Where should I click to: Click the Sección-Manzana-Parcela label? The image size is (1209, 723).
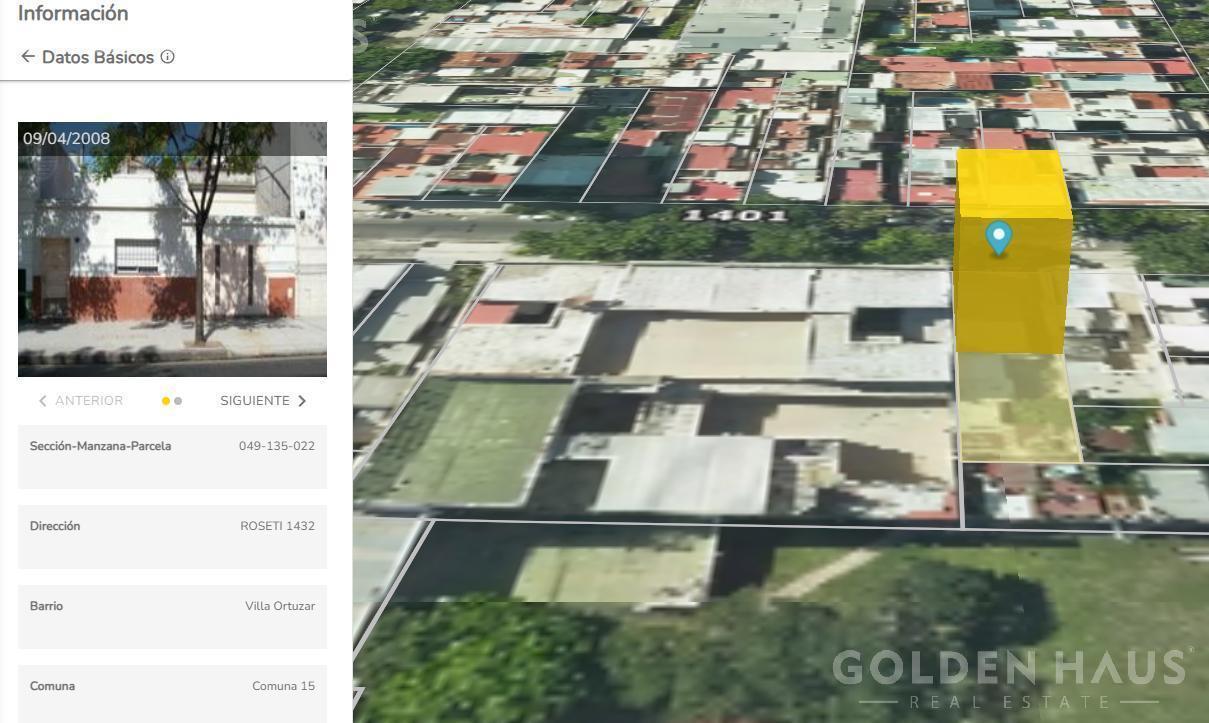pyautogui.click(x=100, y=446)
